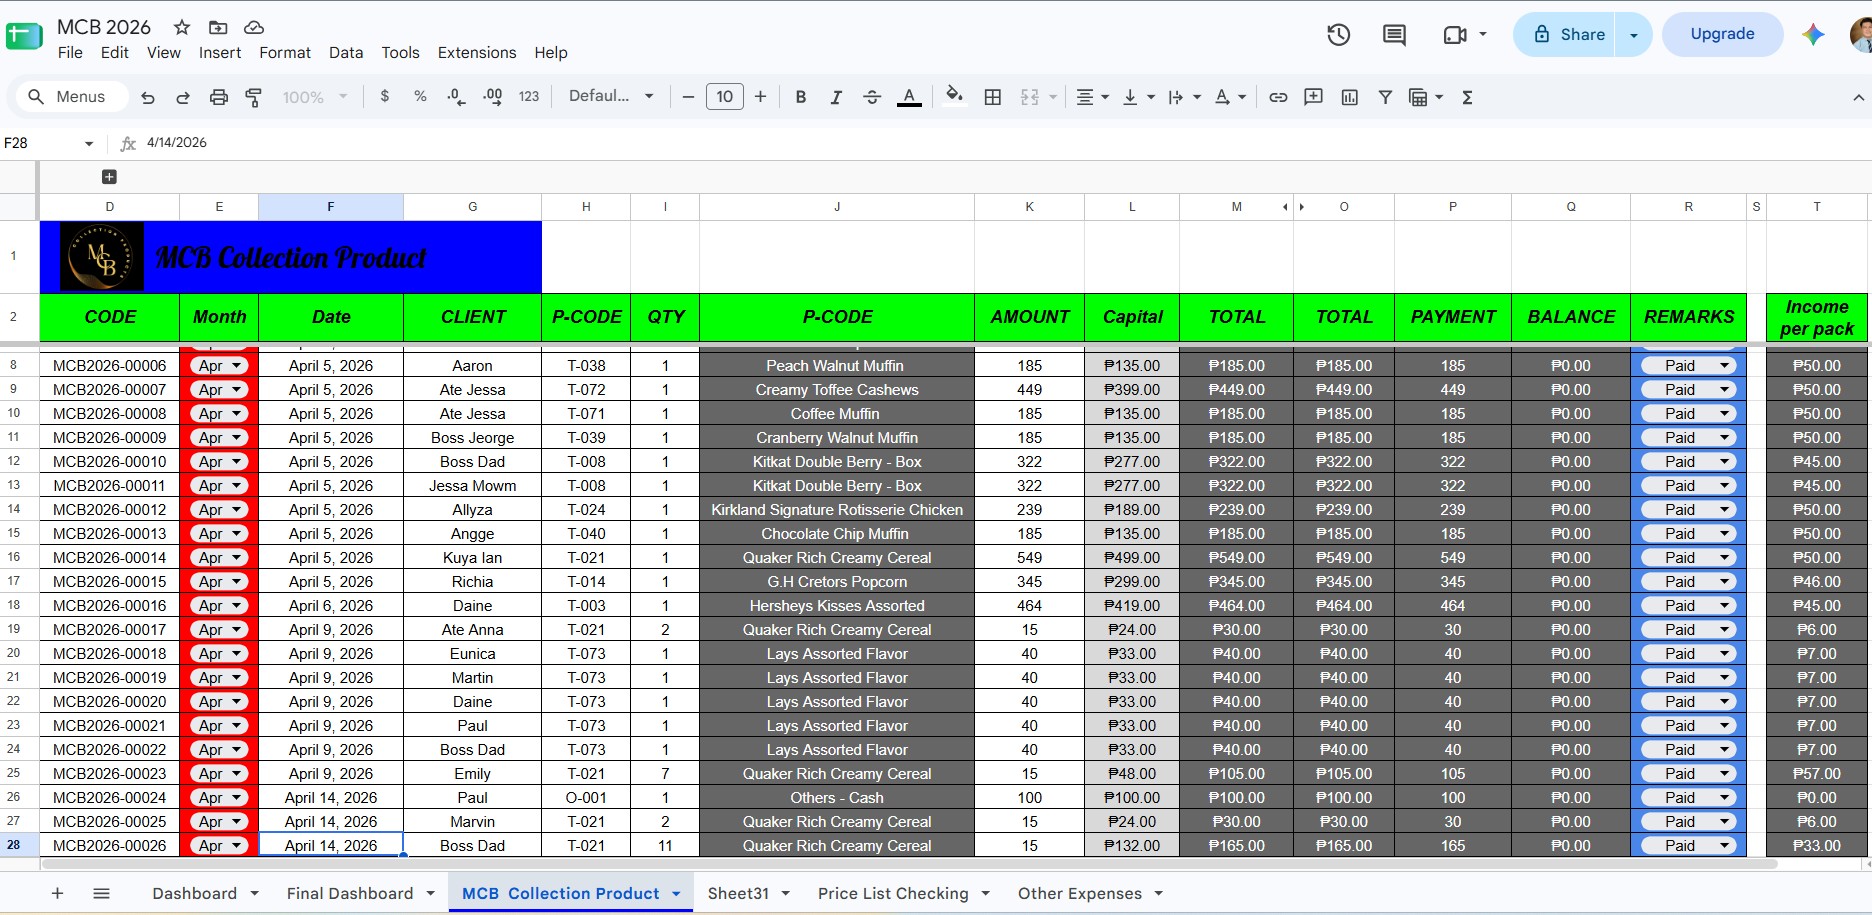The image size is (1872, 915).
Task: Open the Extensions menu
Action: pyautogui.click(x=477, y=53)
